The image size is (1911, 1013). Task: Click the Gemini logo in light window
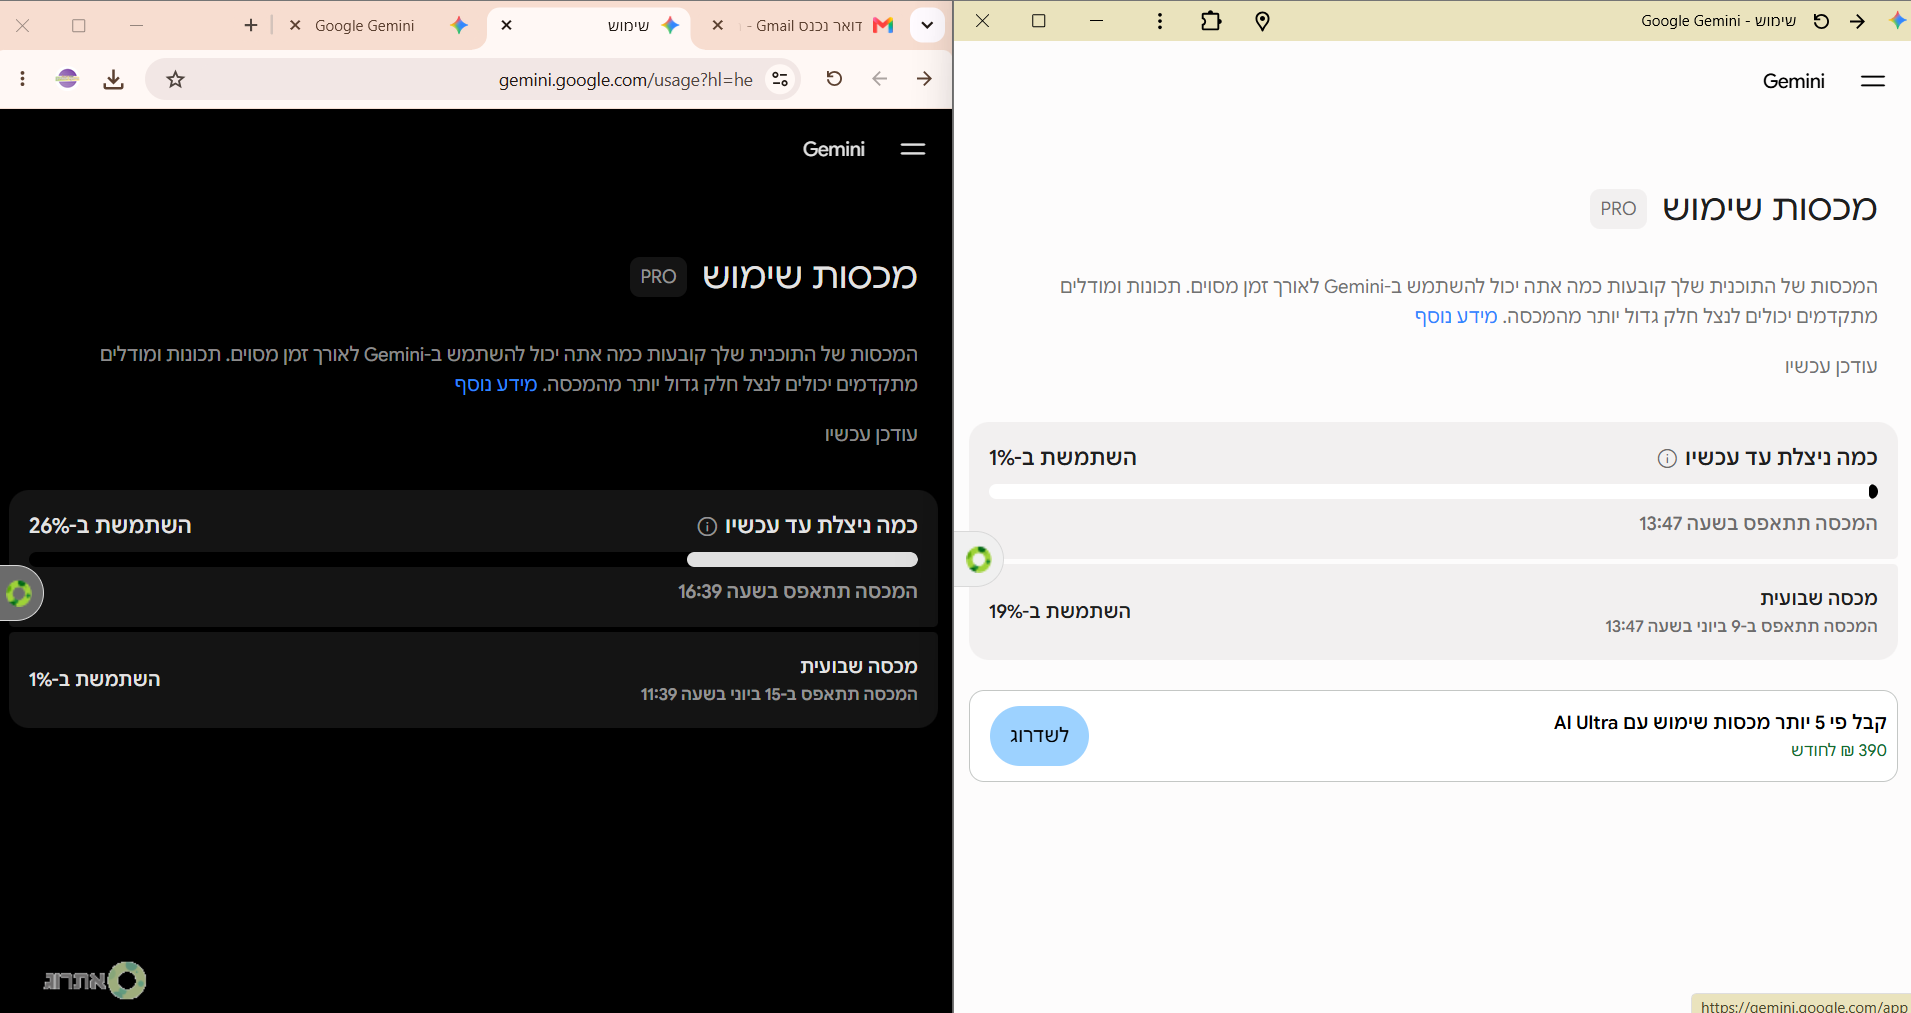(x=1794, y=81)
